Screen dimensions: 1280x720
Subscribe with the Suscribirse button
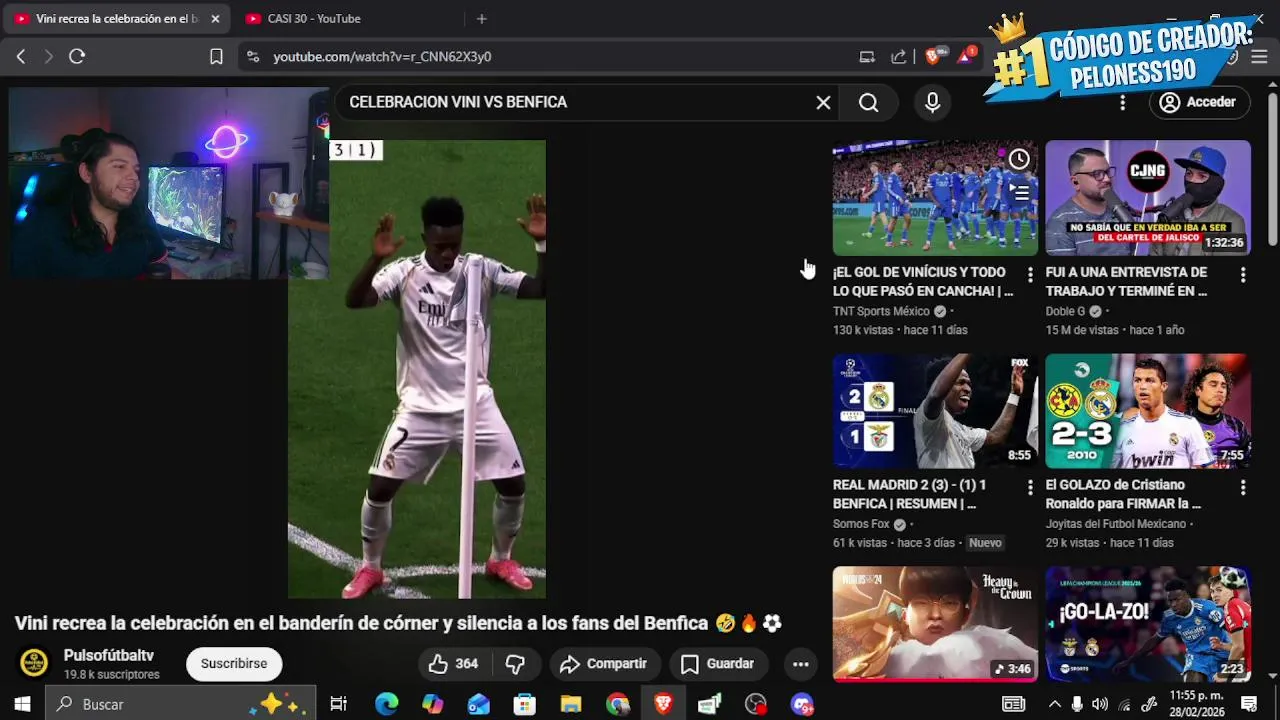click(x=234, y=663)
